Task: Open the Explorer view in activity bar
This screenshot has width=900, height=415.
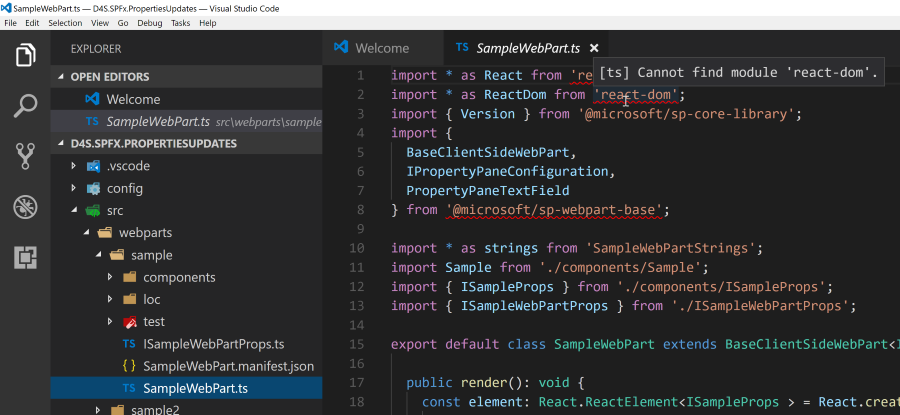Action: [x=25, y=55]
